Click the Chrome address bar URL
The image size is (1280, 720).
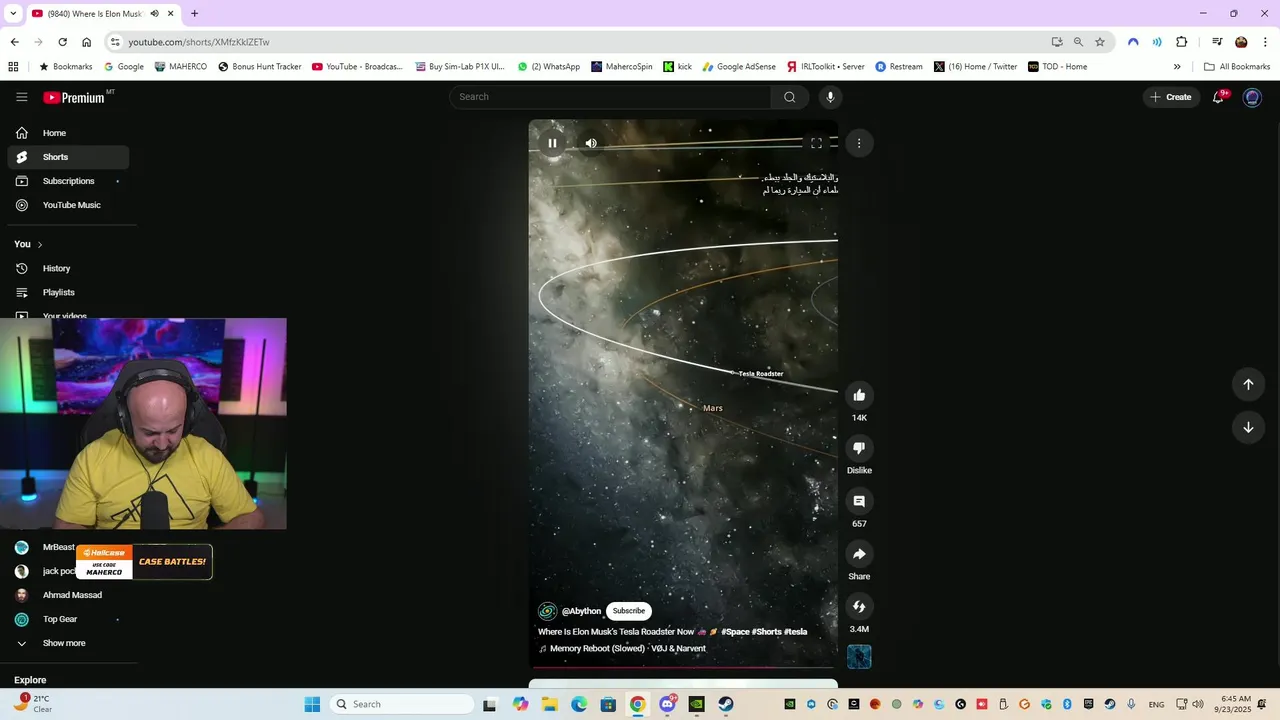click(199, 42)
